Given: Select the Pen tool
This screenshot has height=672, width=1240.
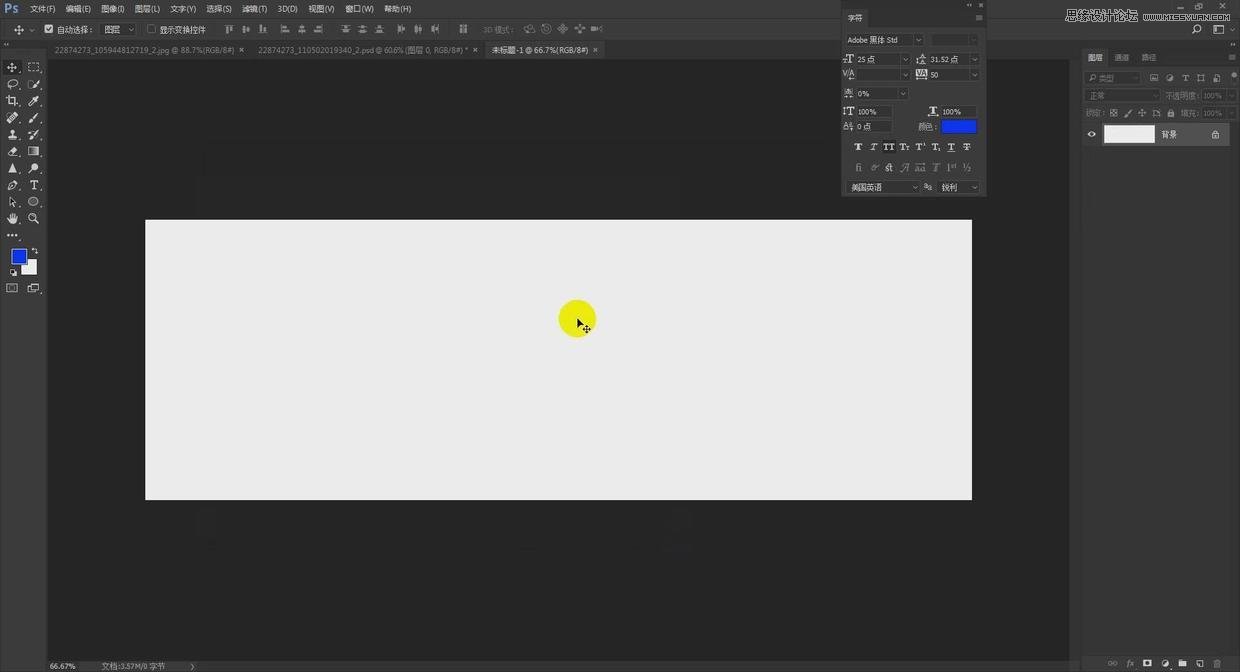Looking at the screenshot, I should pos(13,185).
